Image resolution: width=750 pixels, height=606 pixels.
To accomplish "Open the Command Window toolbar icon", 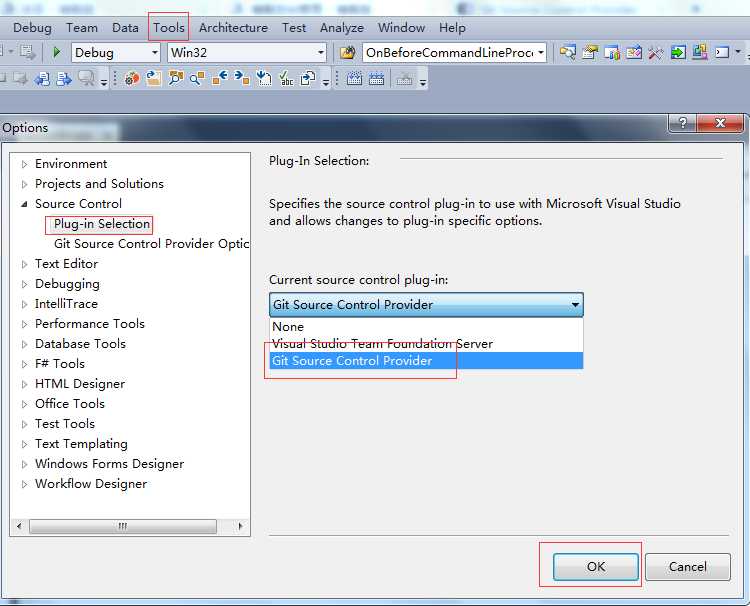I will coord(722,52).
